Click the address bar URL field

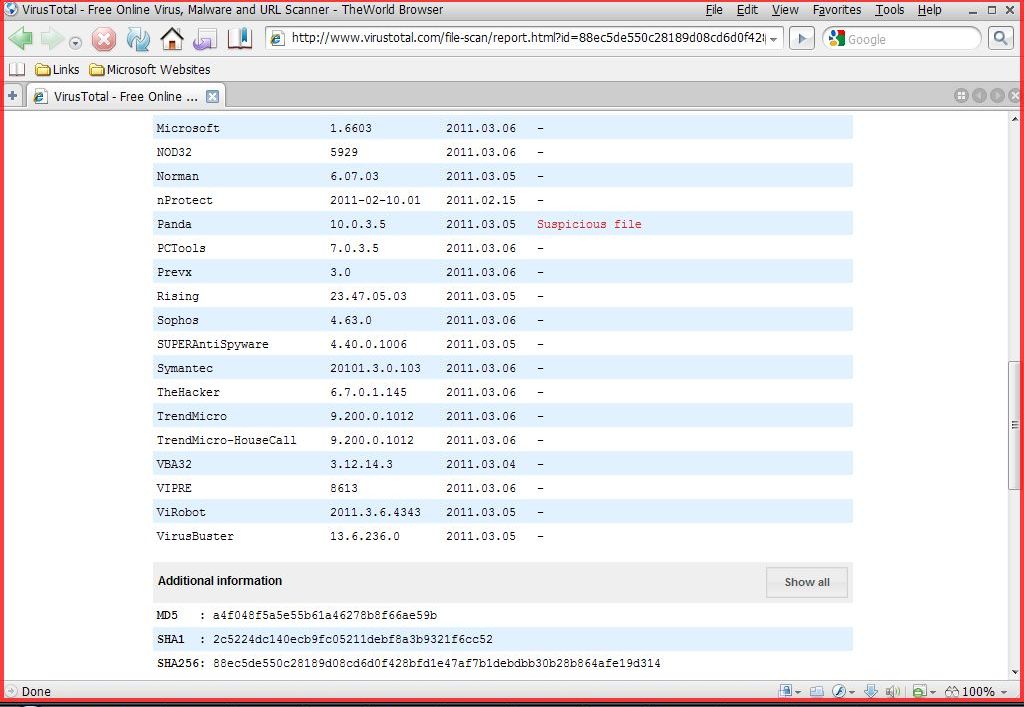[526, 38]
